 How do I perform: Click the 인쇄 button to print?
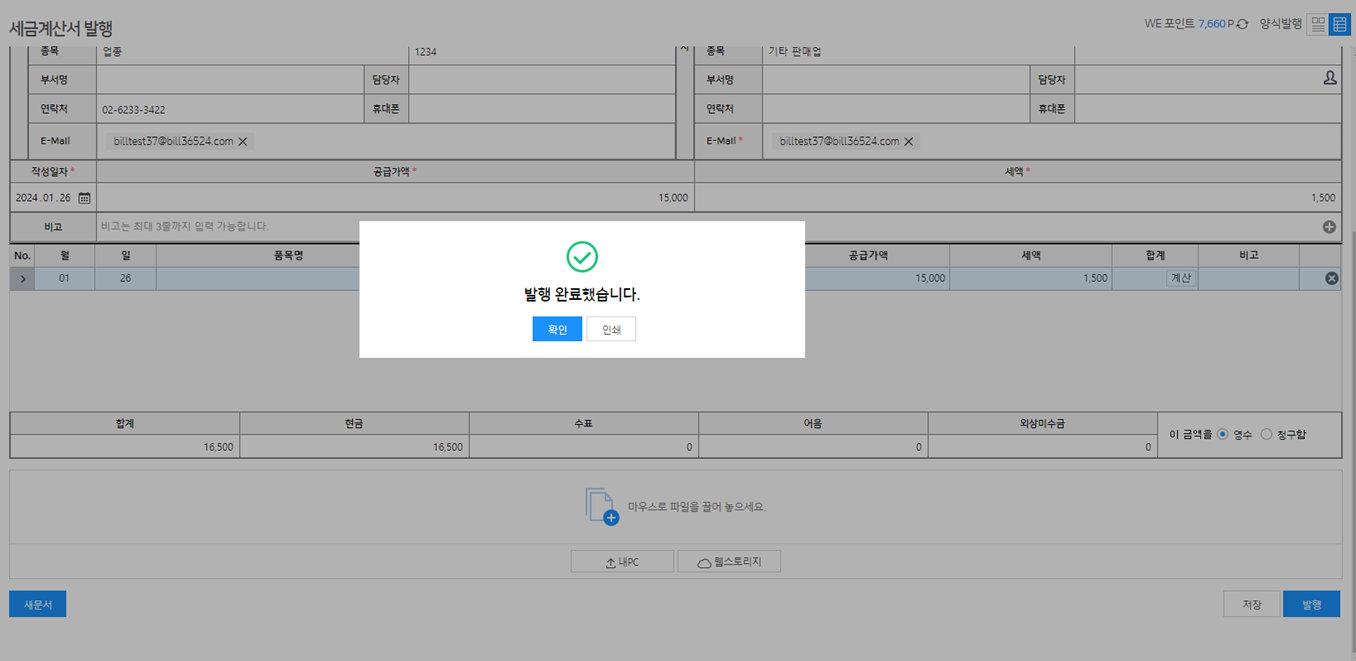tap(611, 330)
